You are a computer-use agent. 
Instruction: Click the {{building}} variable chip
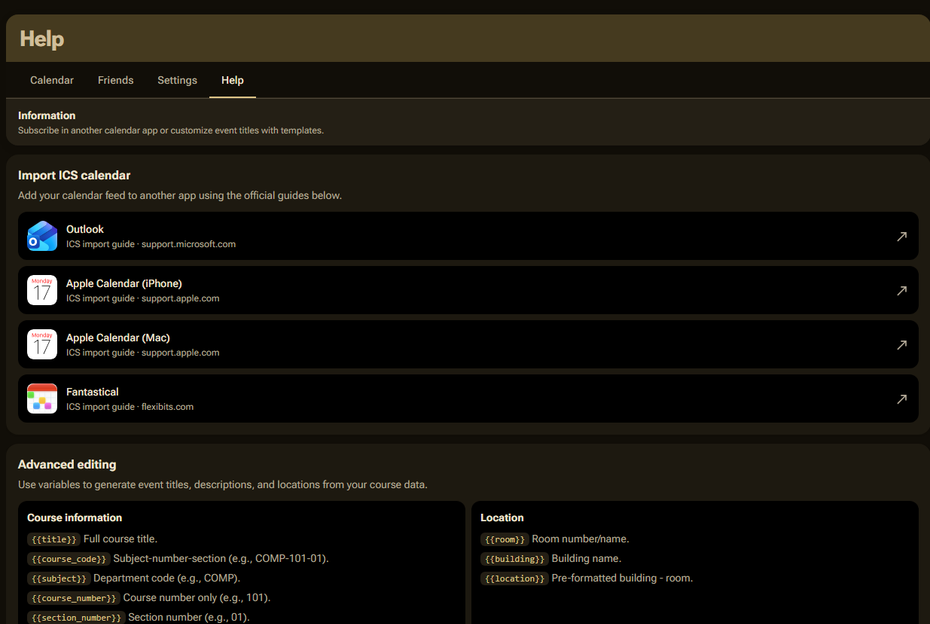click(514, 559)
